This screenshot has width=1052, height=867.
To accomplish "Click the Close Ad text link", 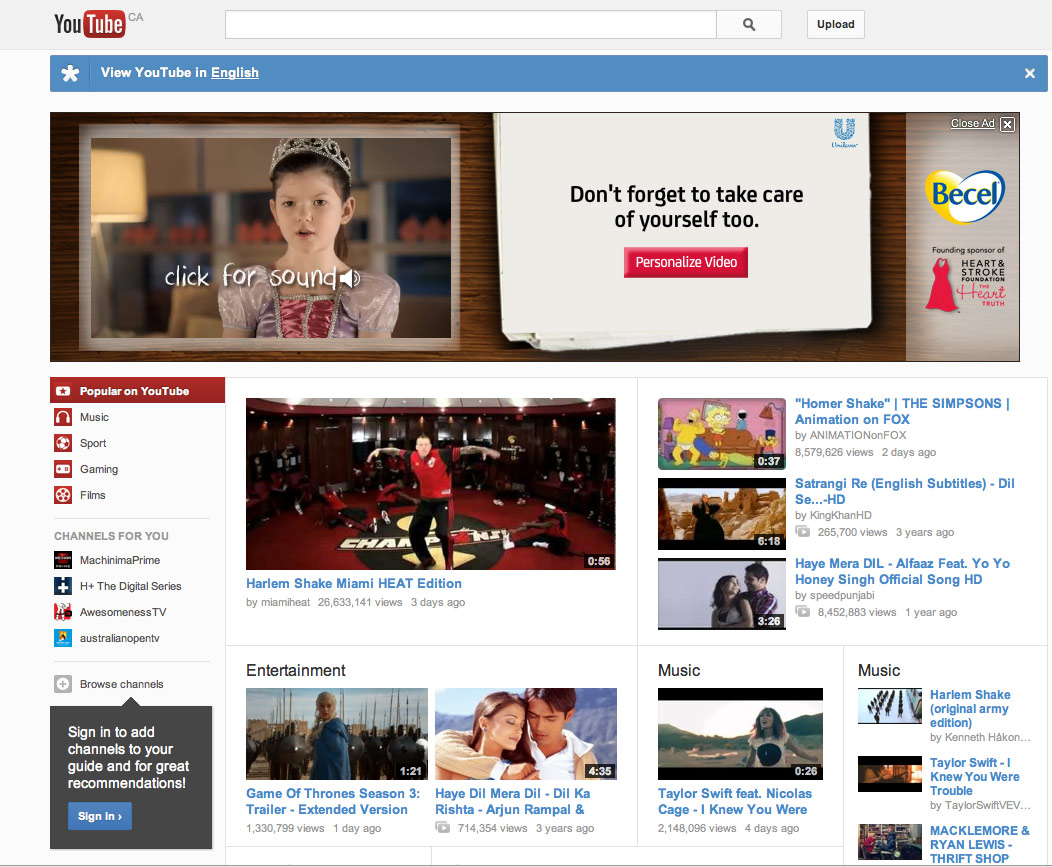I will click(972, 123).
